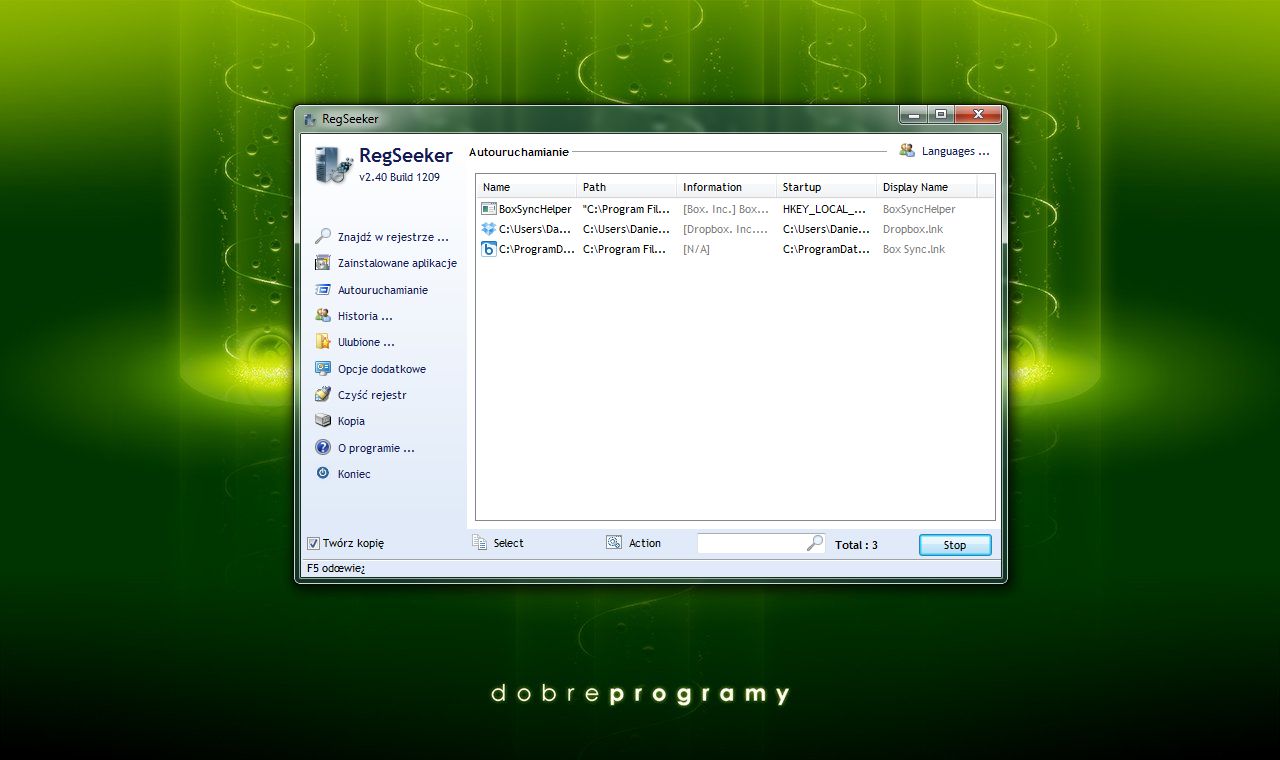This screenshot has width=1280, height=760.
Task: Open the Czyść rejestr section
Action: point(372,395)
